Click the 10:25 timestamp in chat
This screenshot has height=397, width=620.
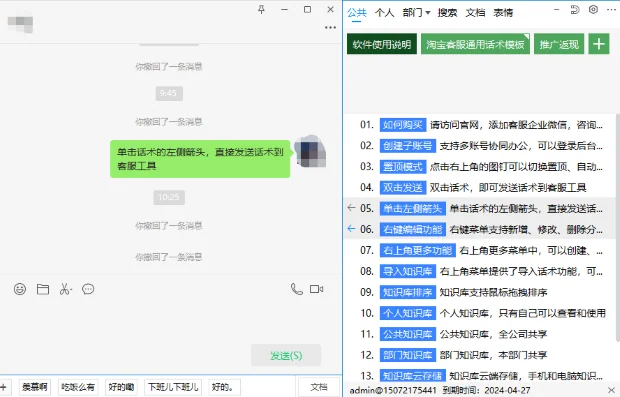pos(169,197)
